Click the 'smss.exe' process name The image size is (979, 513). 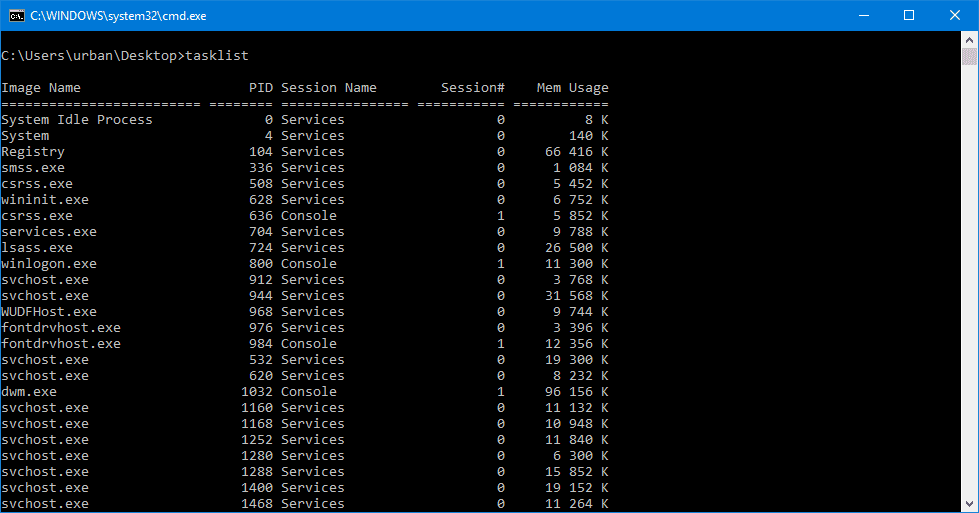pos(33,168)
